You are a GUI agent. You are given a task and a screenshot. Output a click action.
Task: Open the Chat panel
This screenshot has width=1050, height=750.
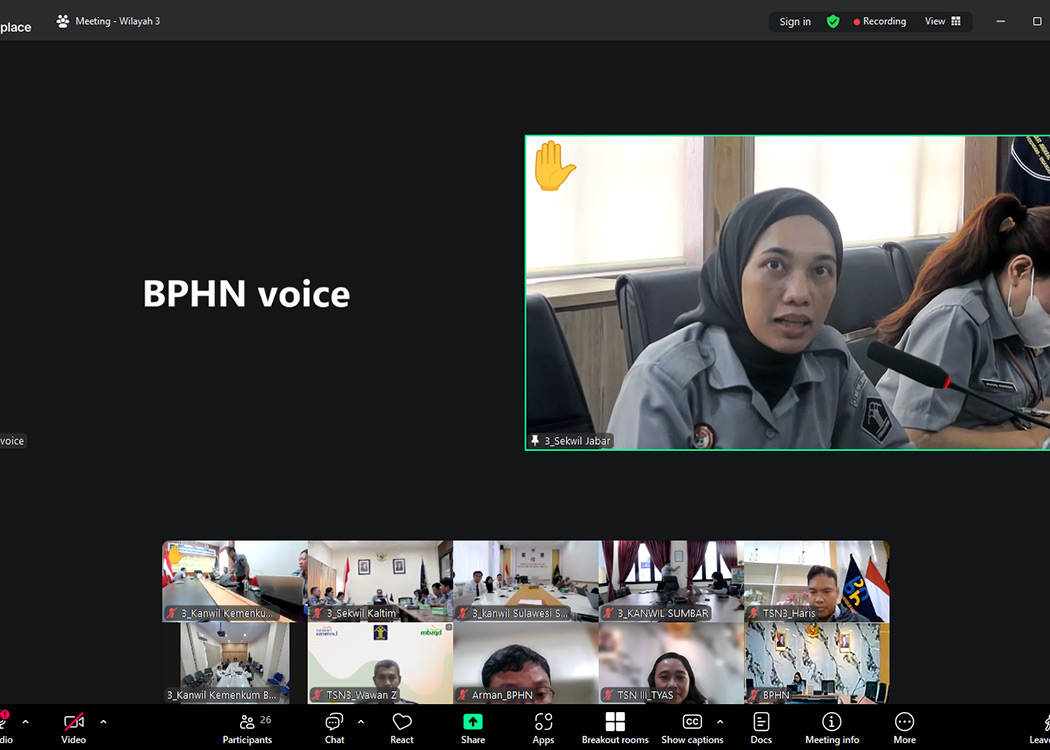point(334,728)
